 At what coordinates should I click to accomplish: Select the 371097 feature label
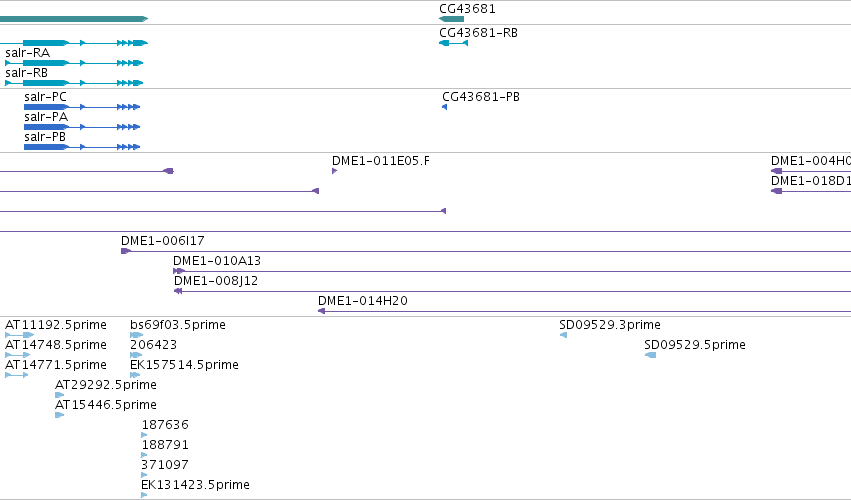tap(165, 465)
